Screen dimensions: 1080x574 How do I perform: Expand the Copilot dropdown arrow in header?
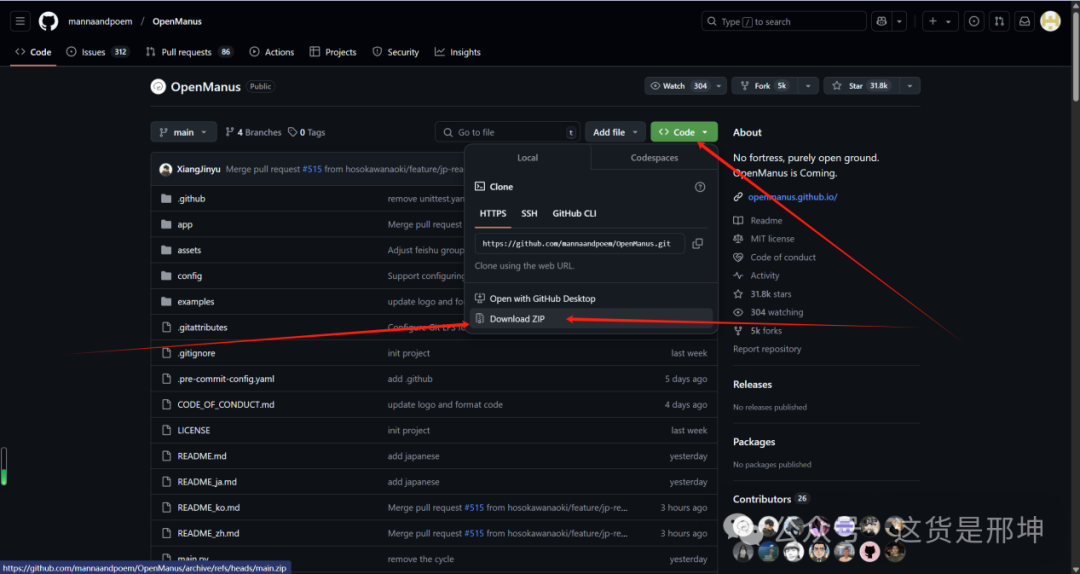[899, 21]
